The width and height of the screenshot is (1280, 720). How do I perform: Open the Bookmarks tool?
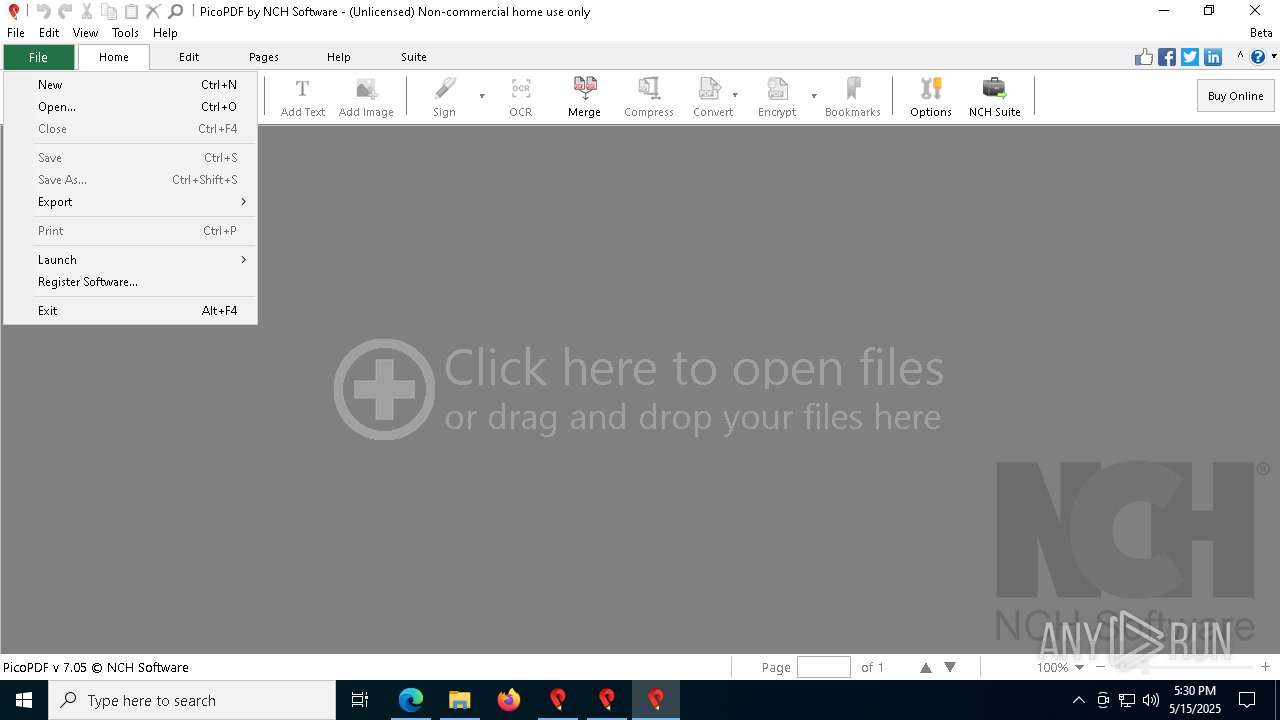click(853, 98)
